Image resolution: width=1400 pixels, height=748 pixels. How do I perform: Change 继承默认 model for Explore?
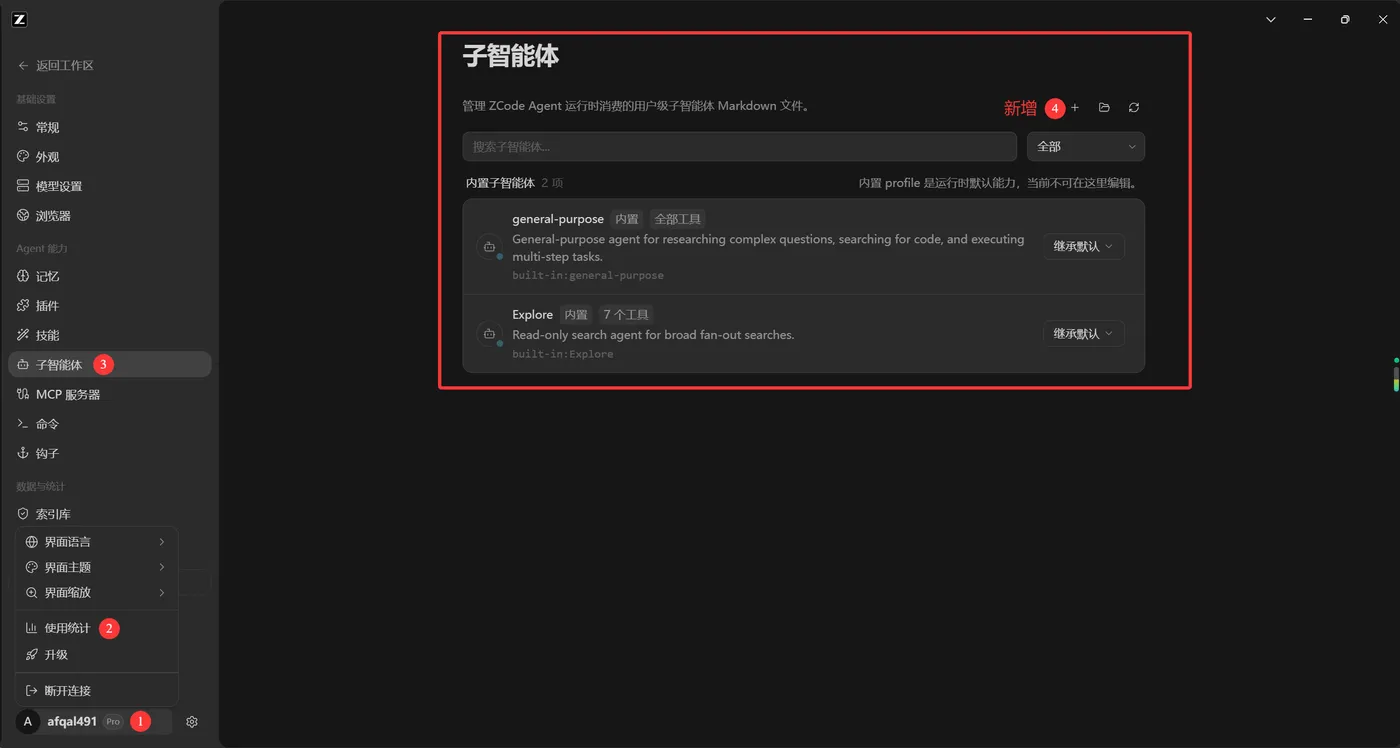click(1084, 334)
